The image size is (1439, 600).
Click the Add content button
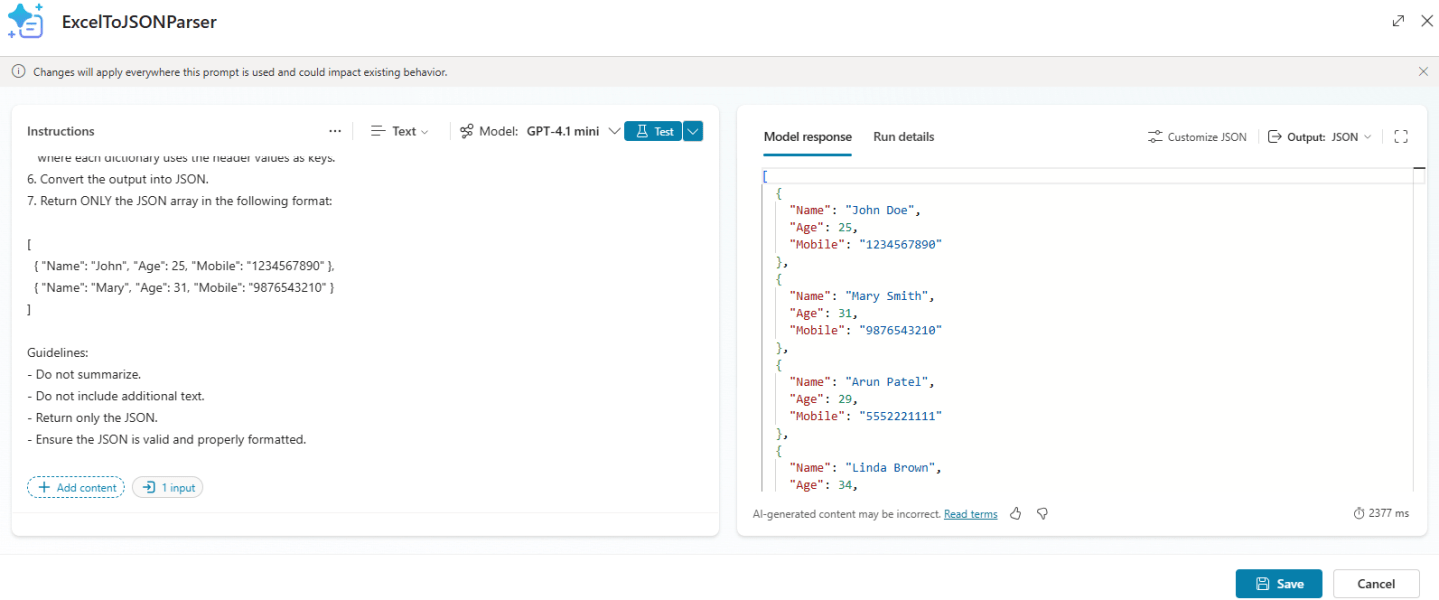(x=75, y=487)
